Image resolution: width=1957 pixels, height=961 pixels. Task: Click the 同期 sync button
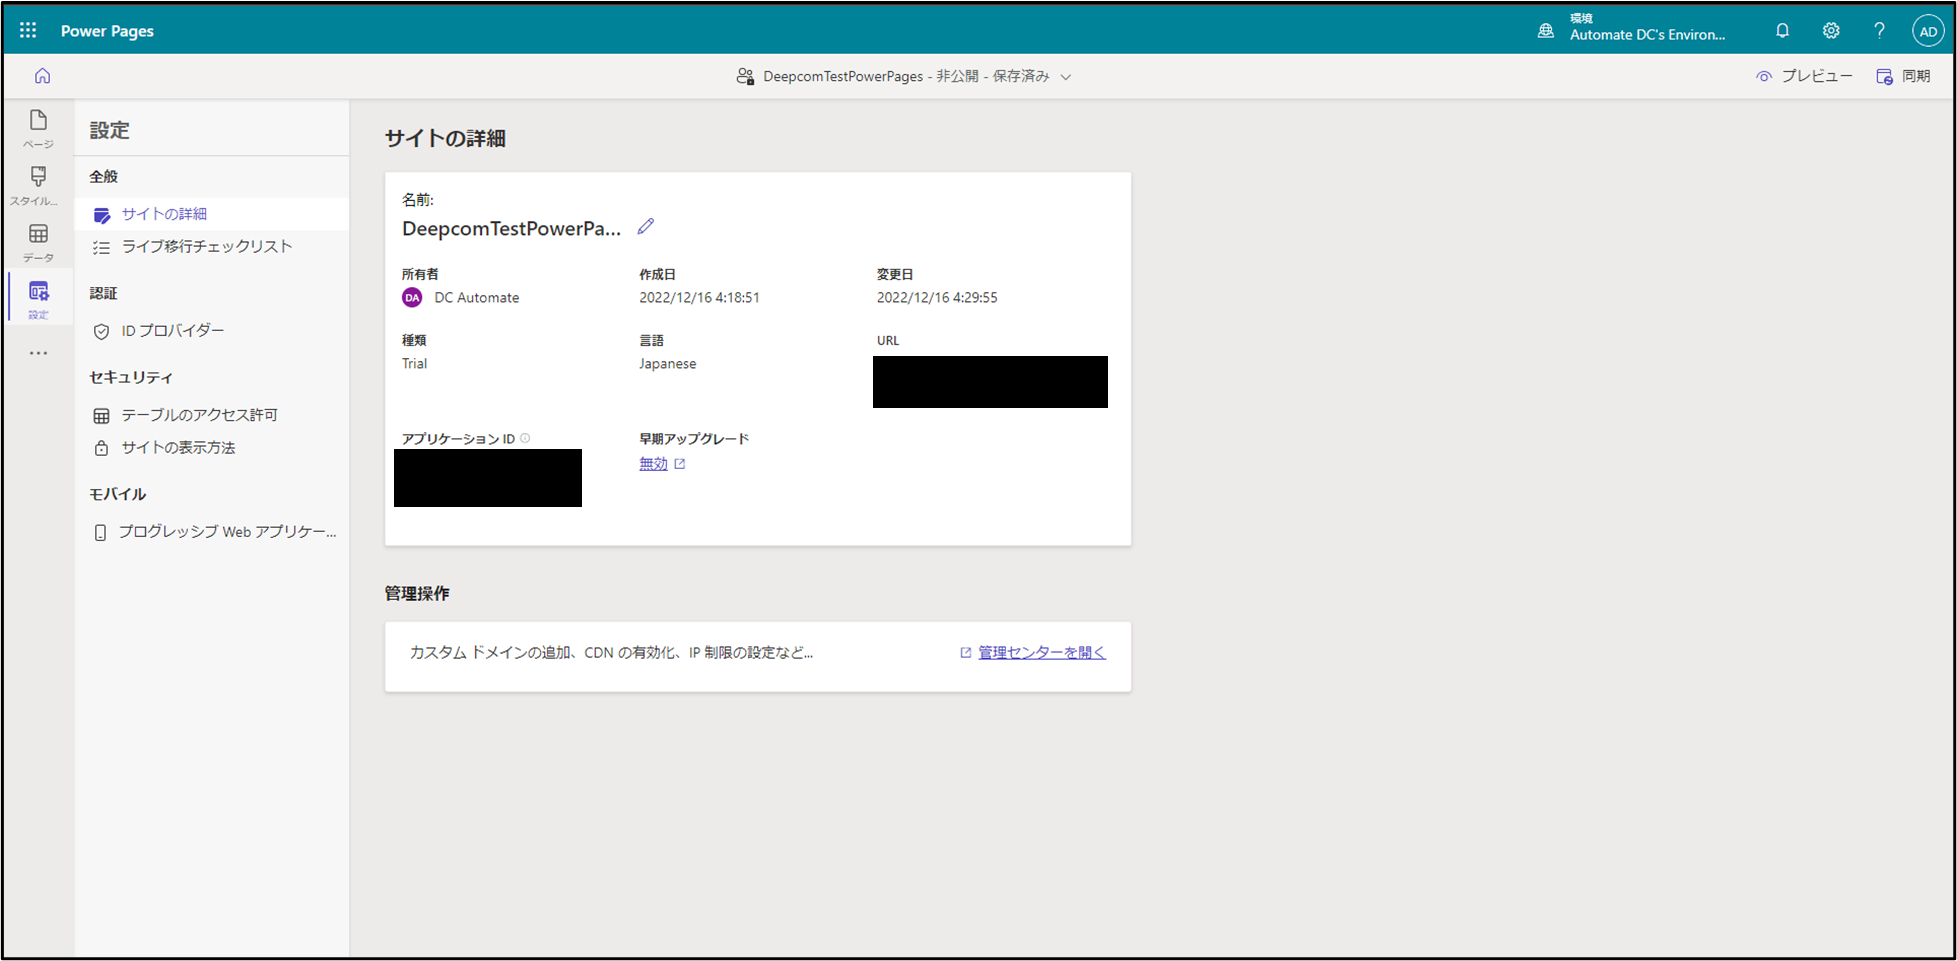tap(1903, 76)
